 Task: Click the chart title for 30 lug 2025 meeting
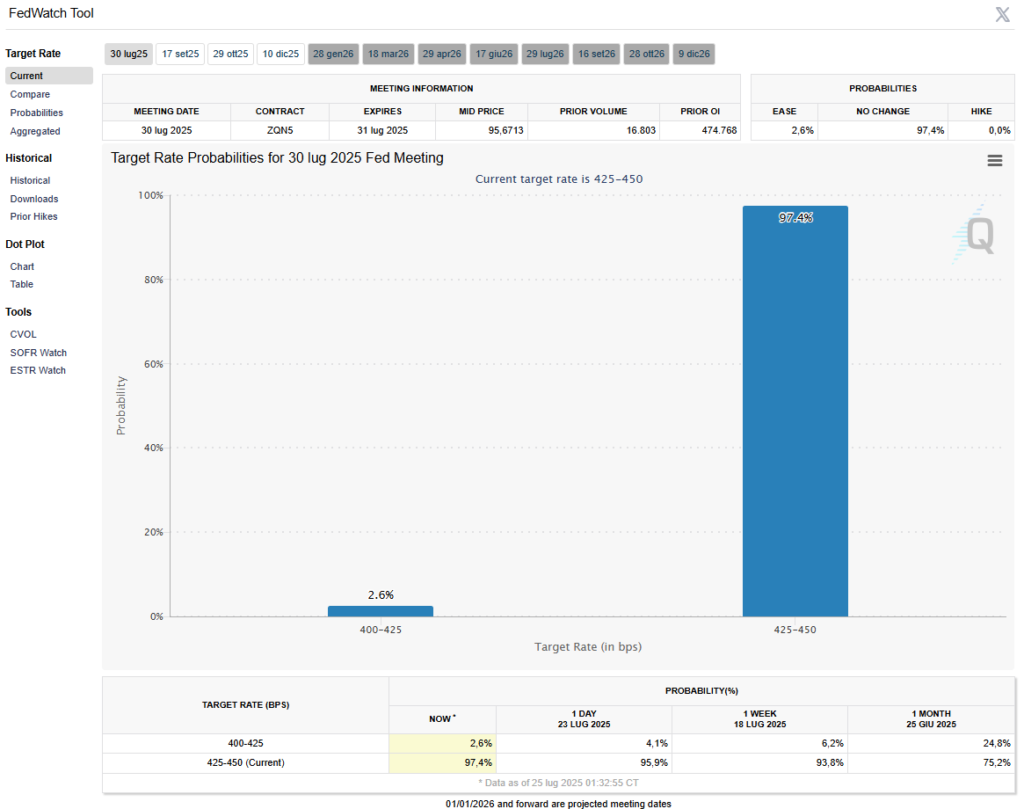click(277, 158)
